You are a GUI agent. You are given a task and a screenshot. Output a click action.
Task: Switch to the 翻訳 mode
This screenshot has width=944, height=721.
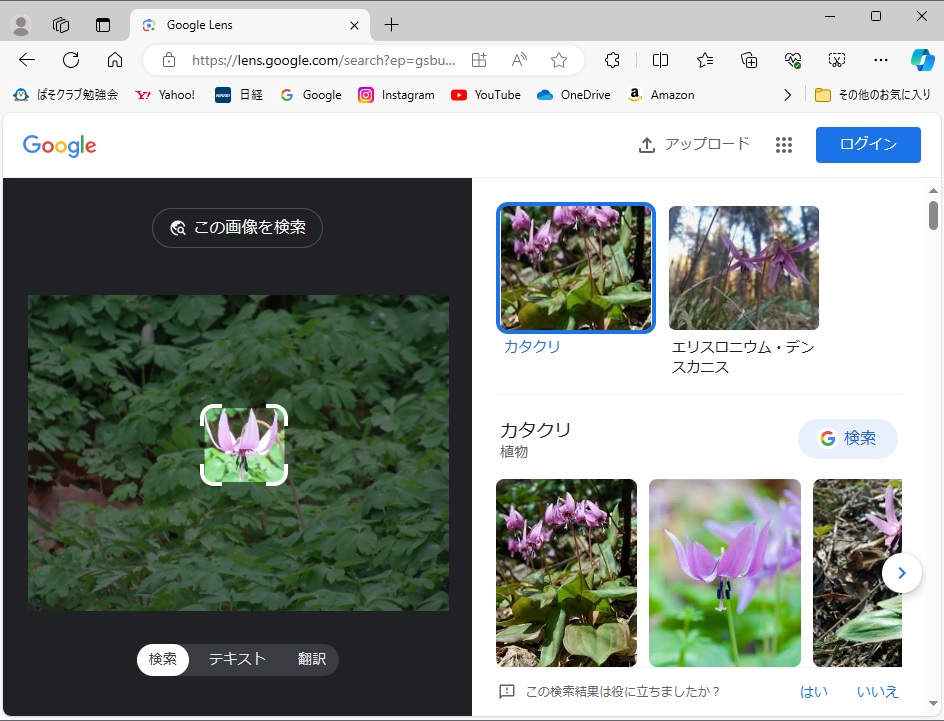point(312,659)
